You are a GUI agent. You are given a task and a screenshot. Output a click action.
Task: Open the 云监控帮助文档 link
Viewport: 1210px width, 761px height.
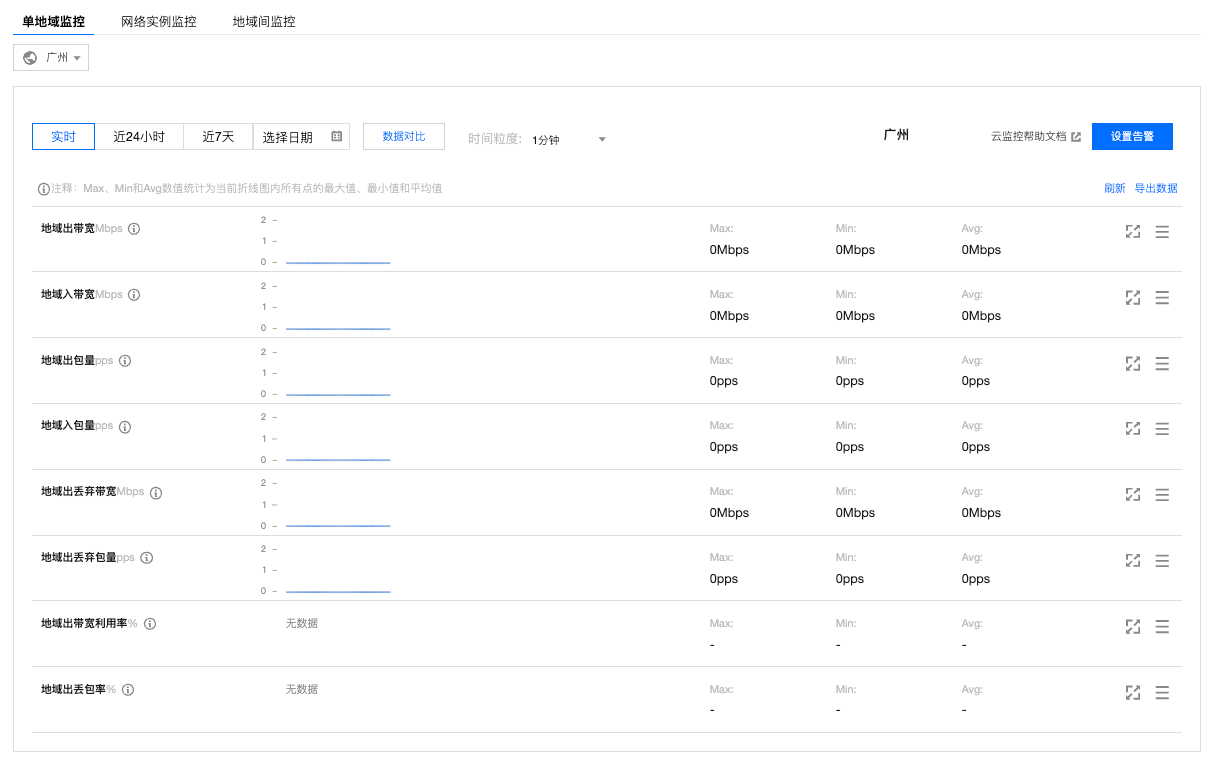(x=1035, y=137)
